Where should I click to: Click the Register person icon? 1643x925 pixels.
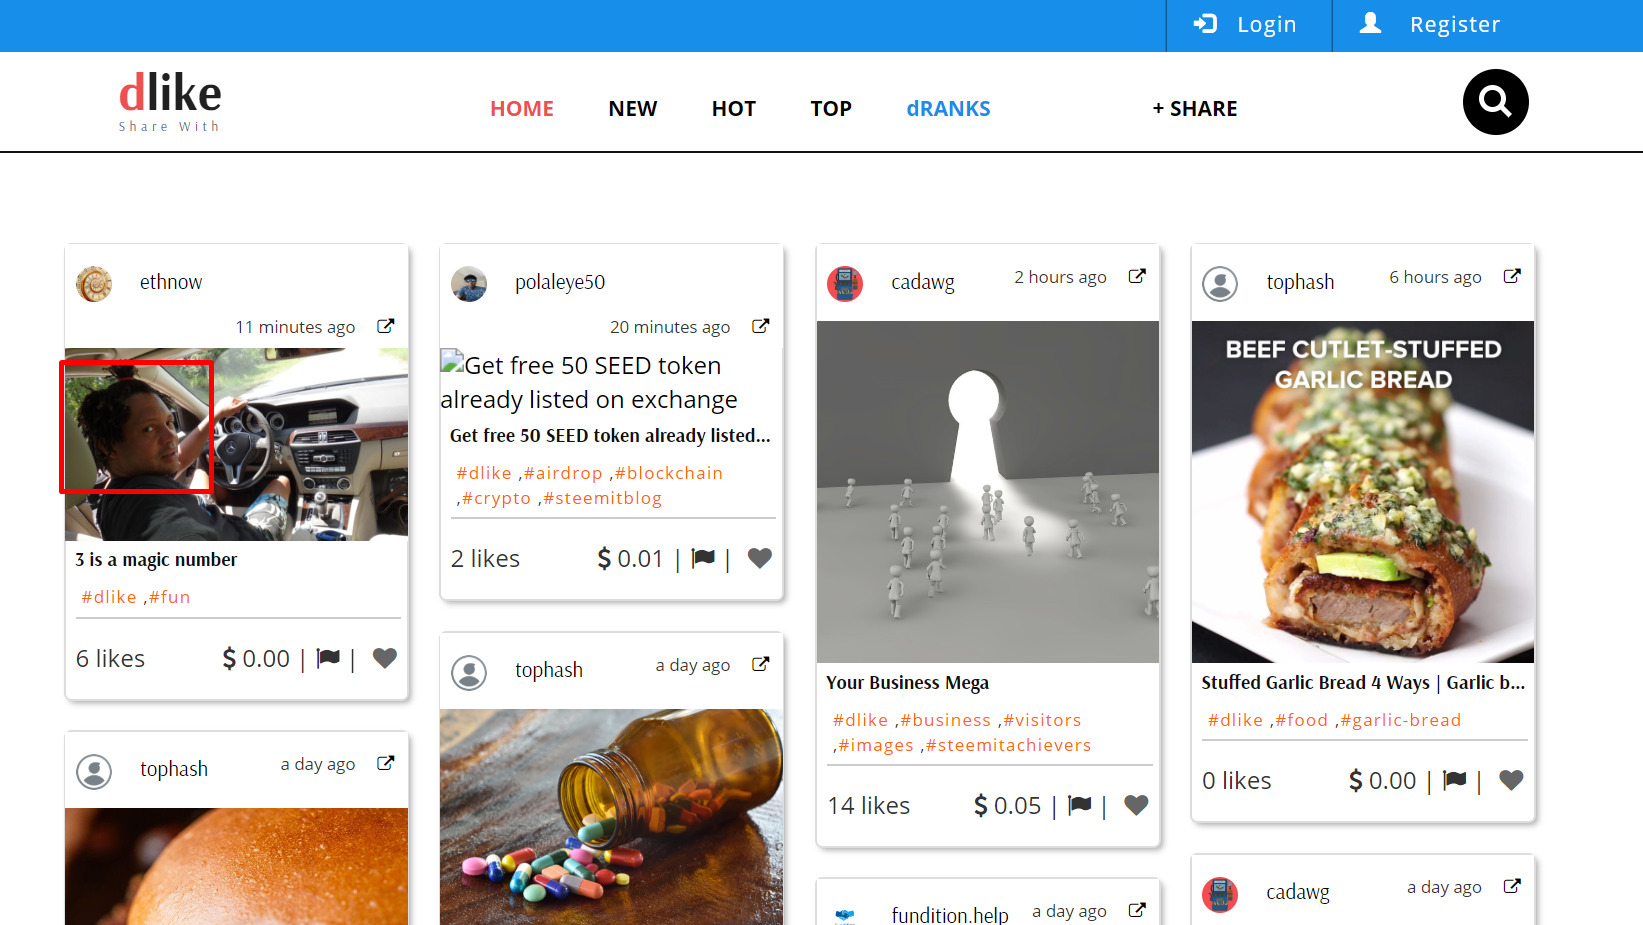[1370, 23]
